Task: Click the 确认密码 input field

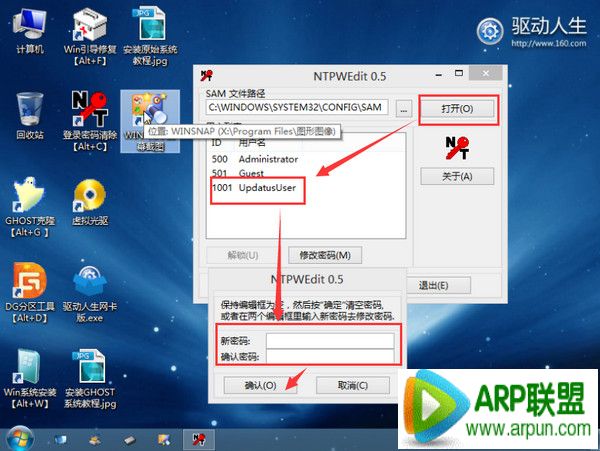Action: [x=330, y=357]
